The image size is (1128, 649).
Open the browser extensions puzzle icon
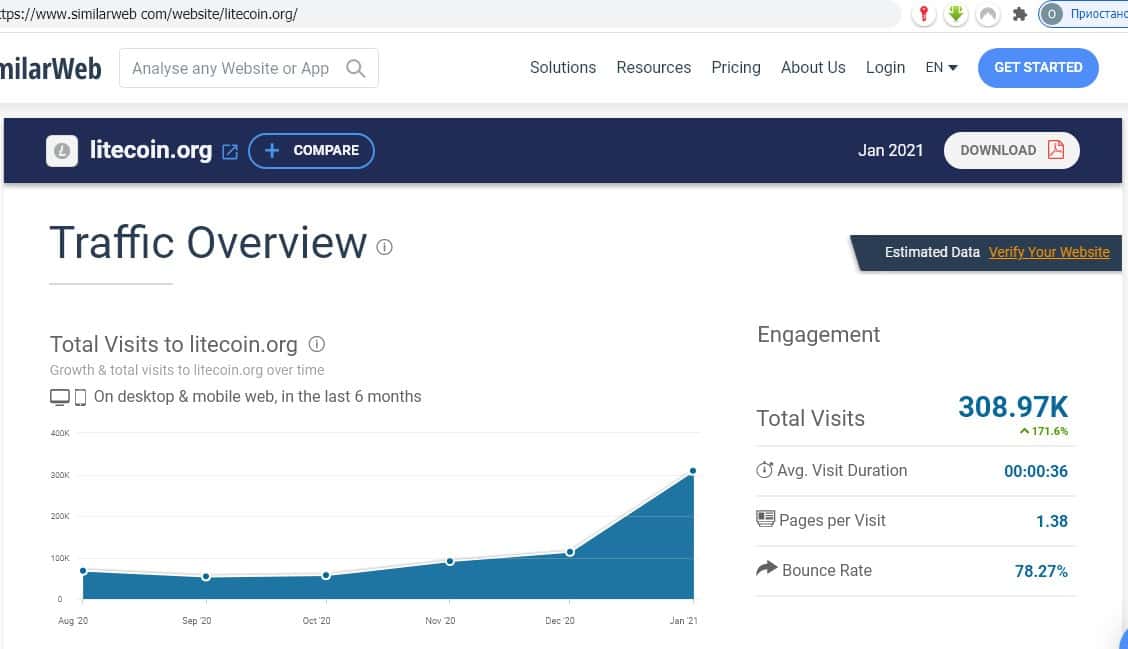[x=1019, y=14]
